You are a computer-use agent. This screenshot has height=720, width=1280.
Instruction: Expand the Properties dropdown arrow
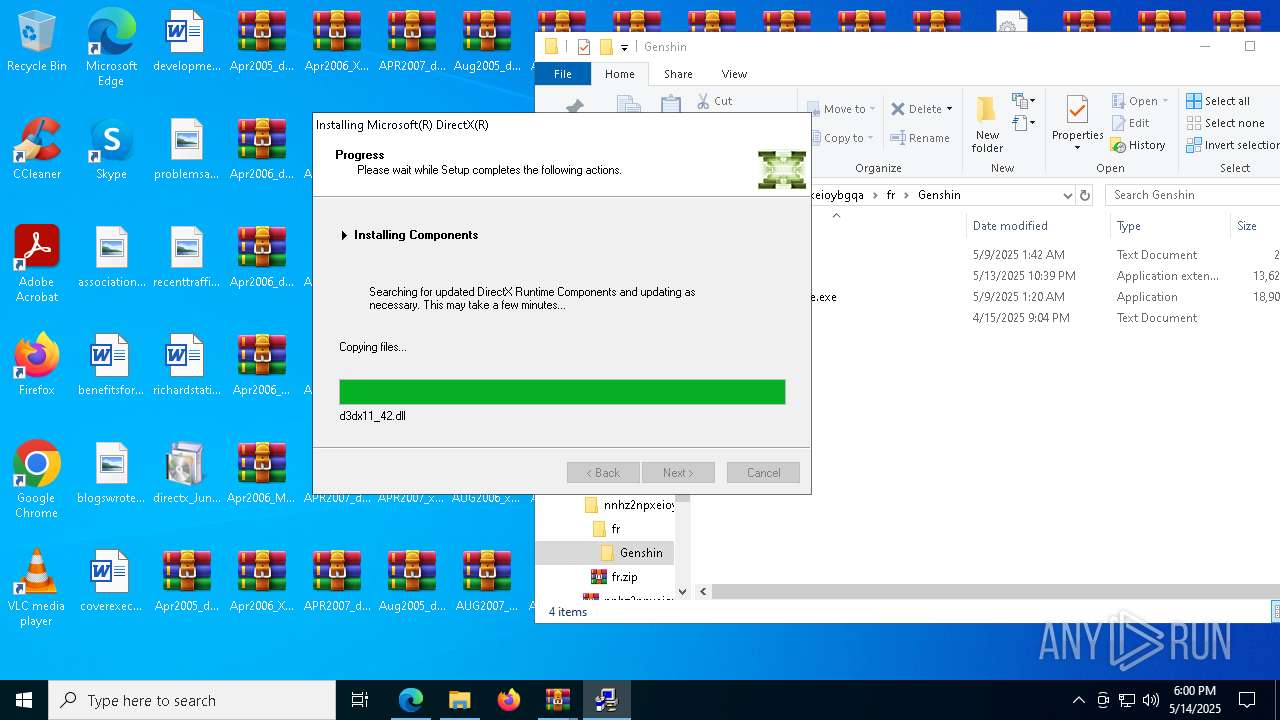coord(1077,148)
